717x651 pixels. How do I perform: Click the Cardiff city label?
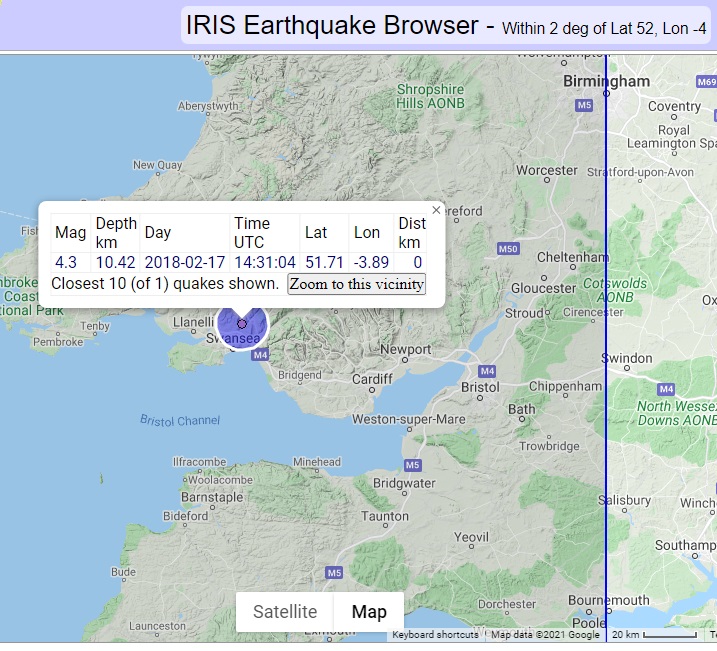[x=372, y=379]
